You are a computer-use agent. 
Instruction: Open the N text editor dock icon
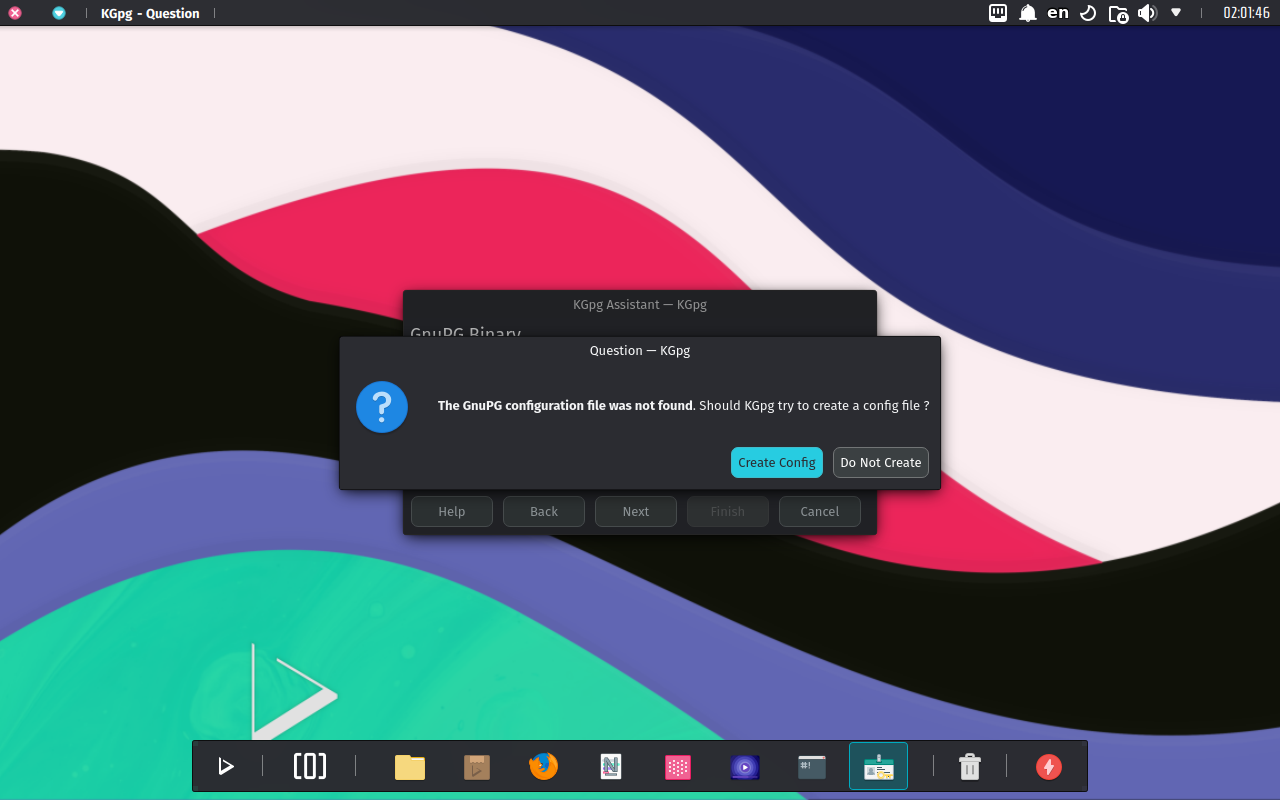point(610,767)
